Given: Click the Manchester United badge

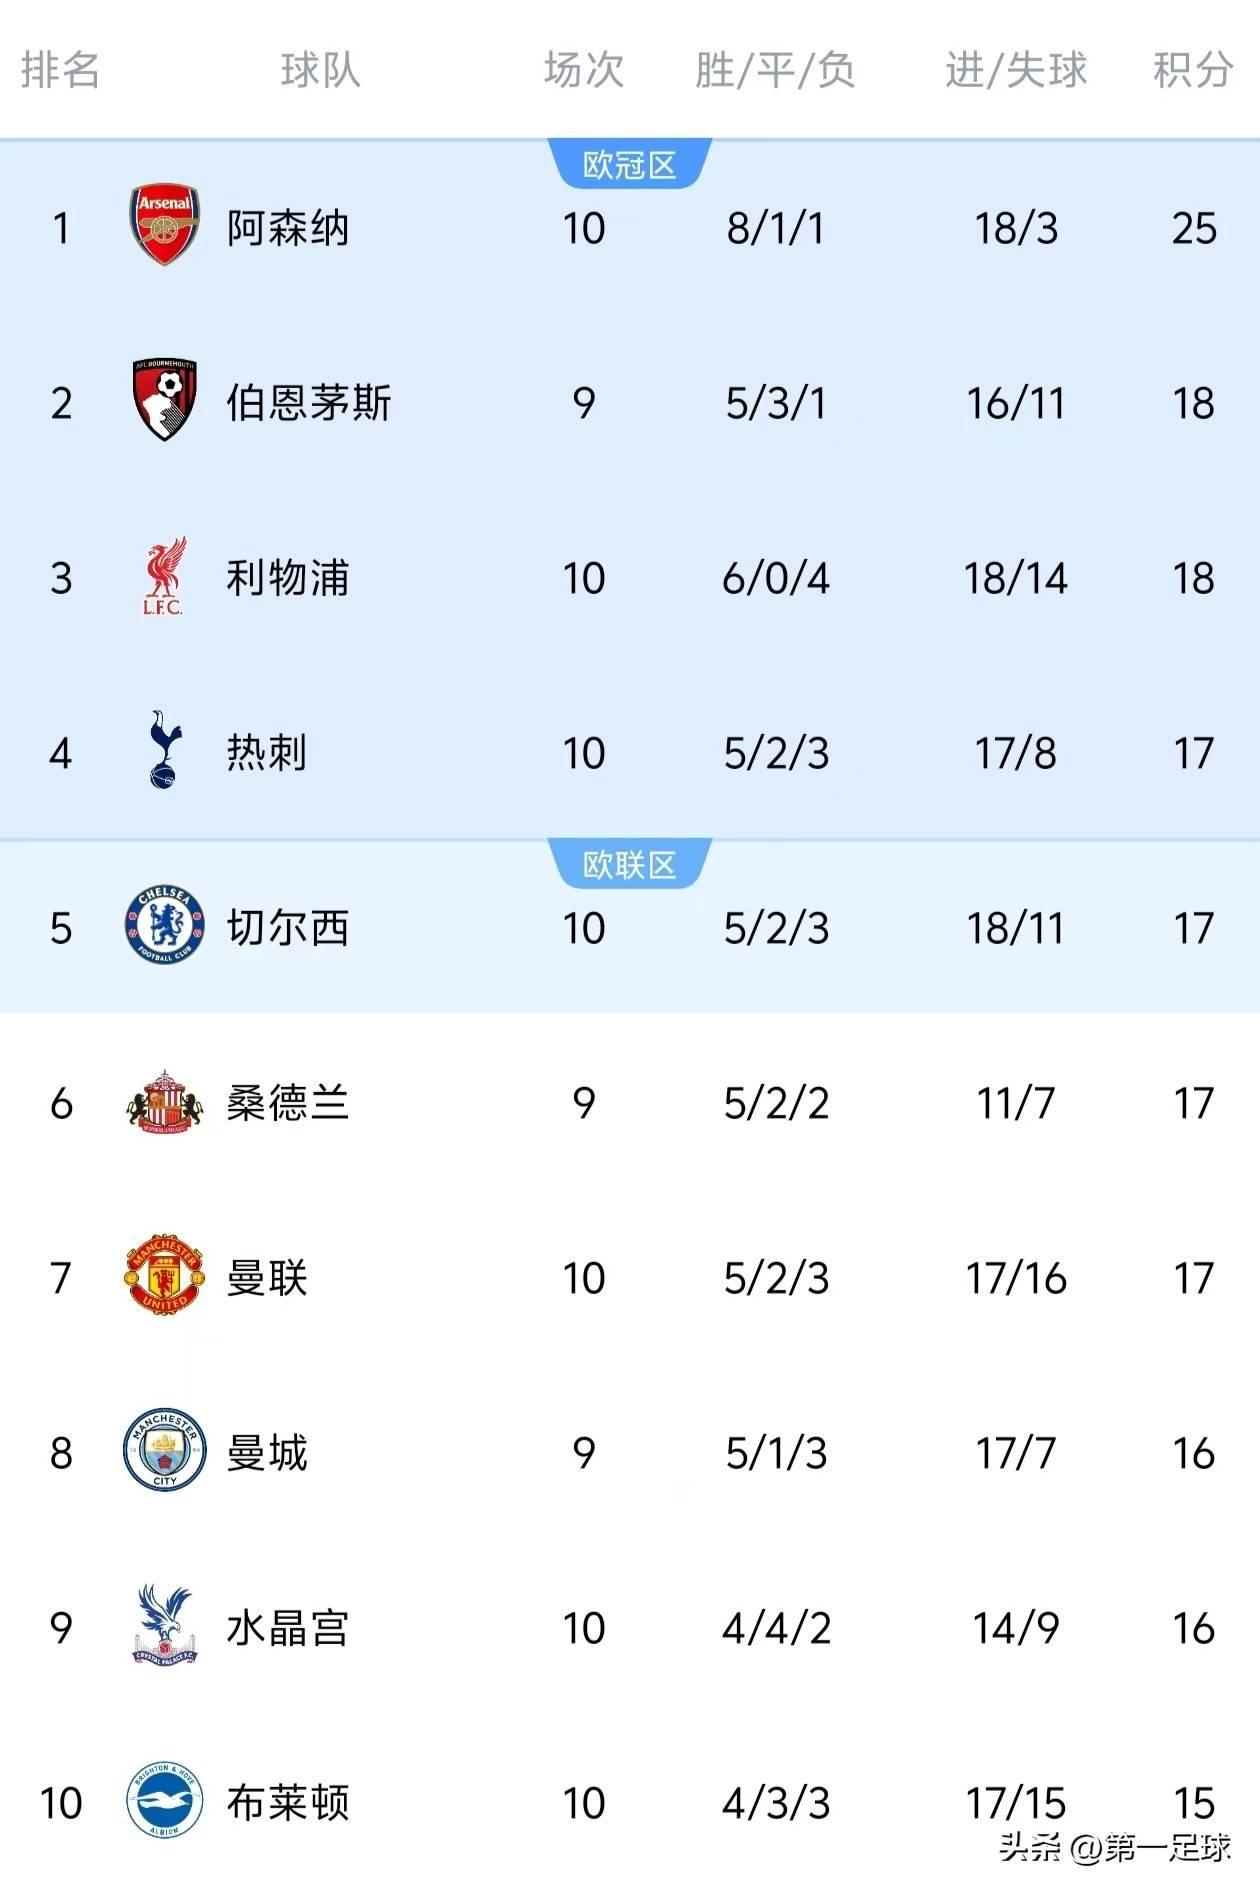Looking at the screenshot, I should tap(165, 1276).
